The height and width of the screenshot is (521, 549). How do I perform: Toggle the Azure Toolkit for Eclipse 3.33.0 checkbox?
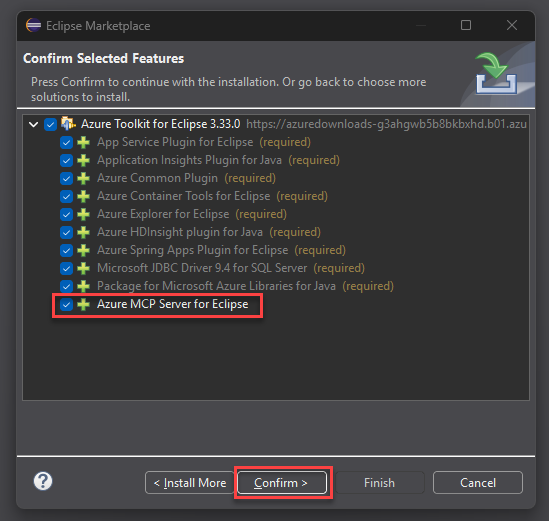(x=50, y=124)
